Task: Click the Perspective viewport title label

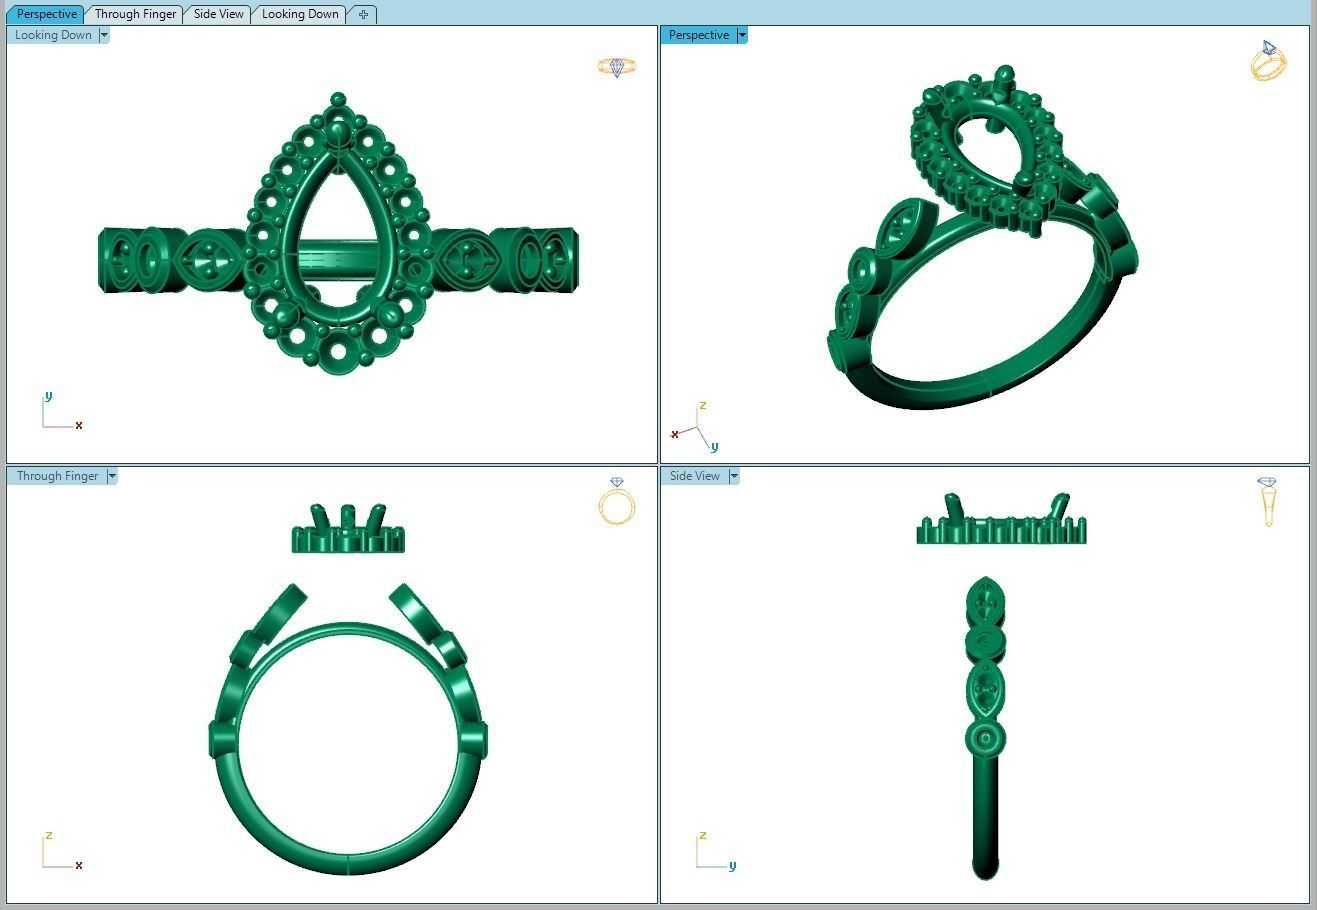Action: click(698, 35)
